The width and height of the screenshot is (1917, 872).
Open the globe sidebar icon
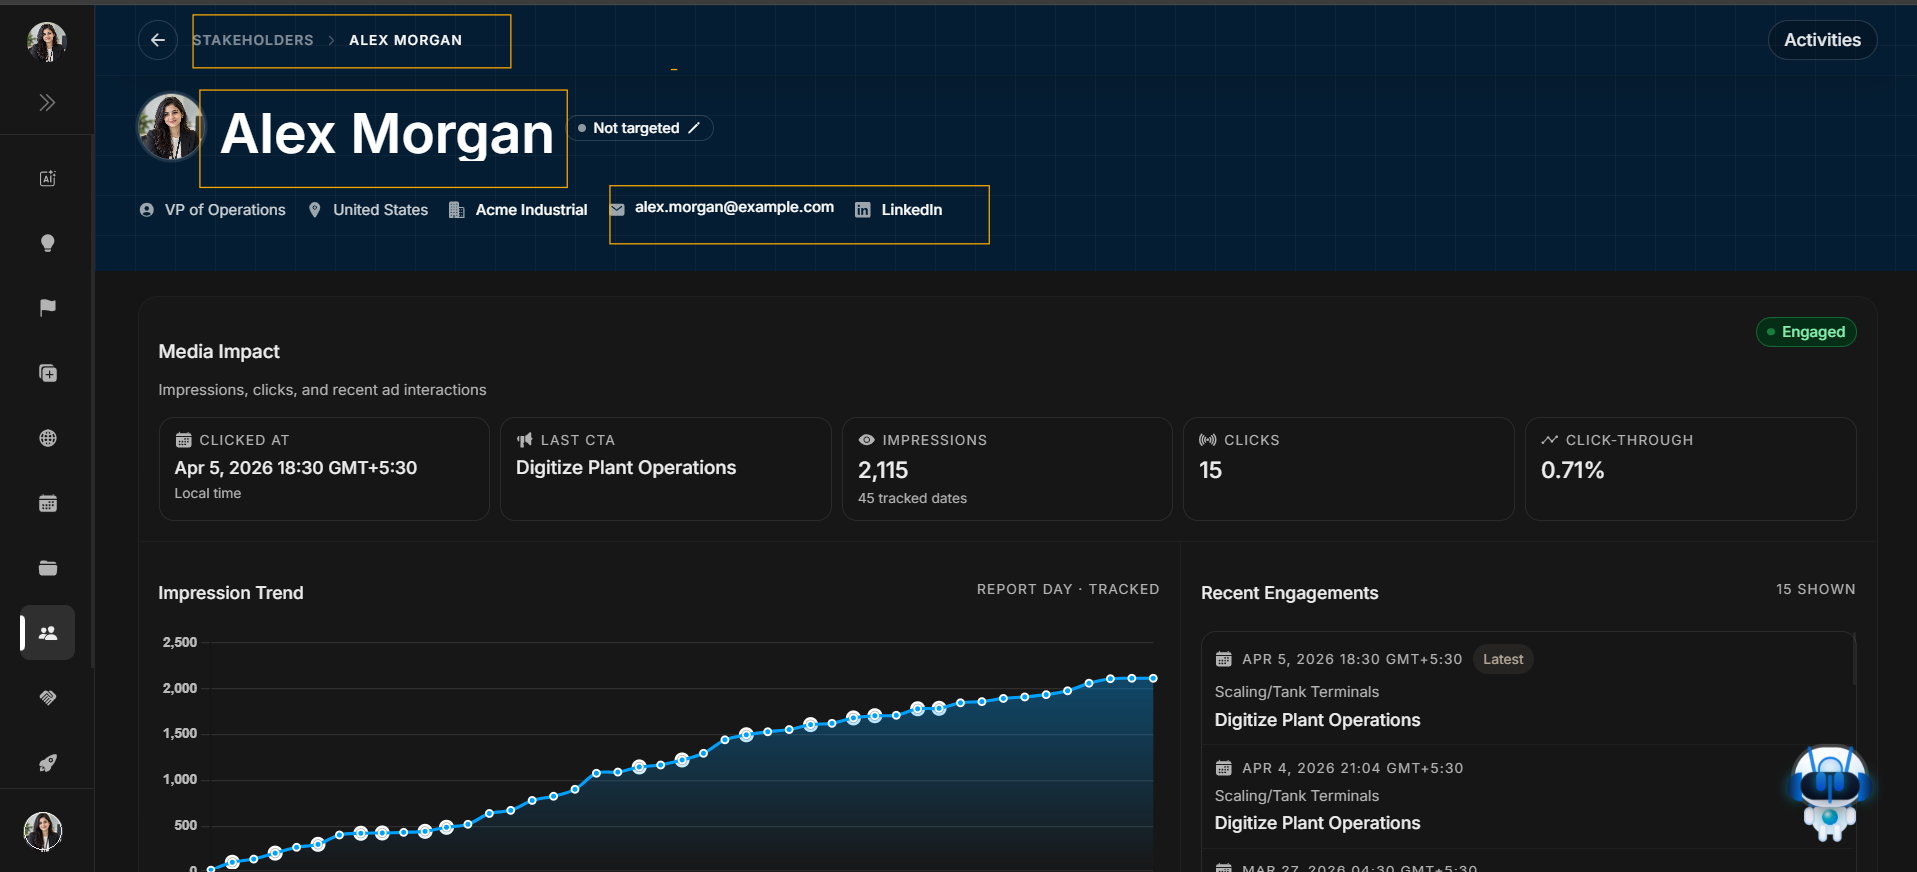click(47, 438)
